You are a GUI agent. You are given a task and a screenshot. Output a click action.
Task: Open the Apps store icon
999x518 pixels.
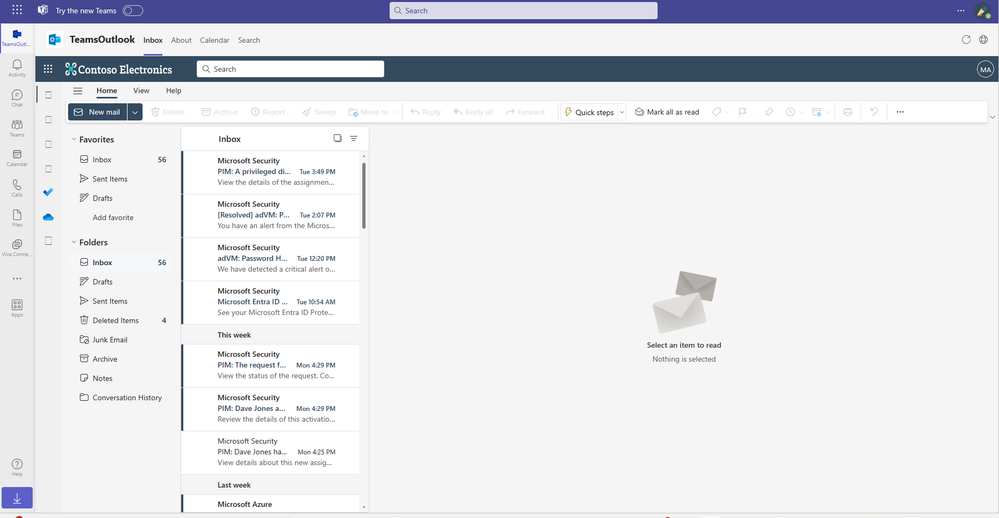point(17,308)
